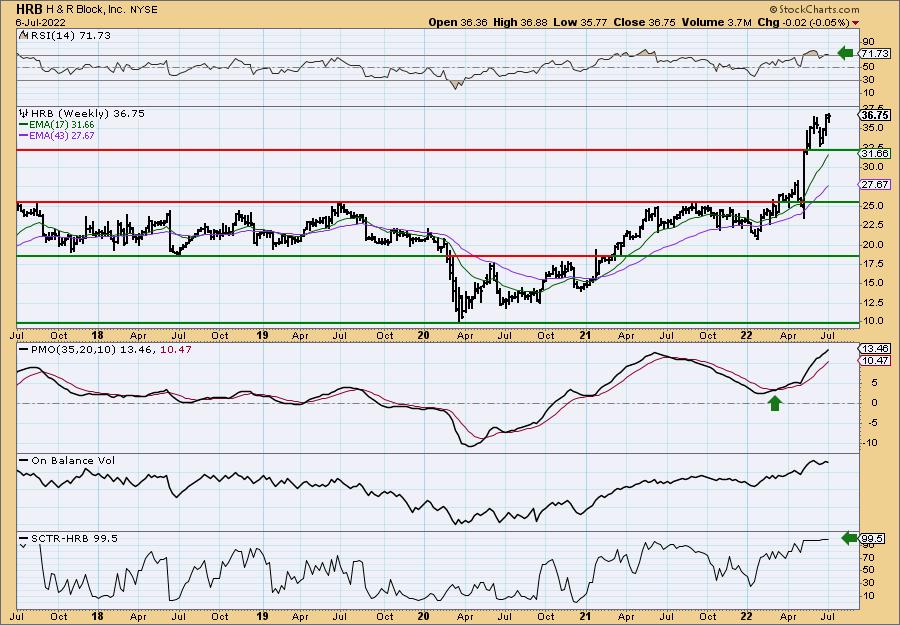Click the 10.47 PMO signal tag on the right axis
This screenshot has width=900, height=625.
[x=875, y=360]
